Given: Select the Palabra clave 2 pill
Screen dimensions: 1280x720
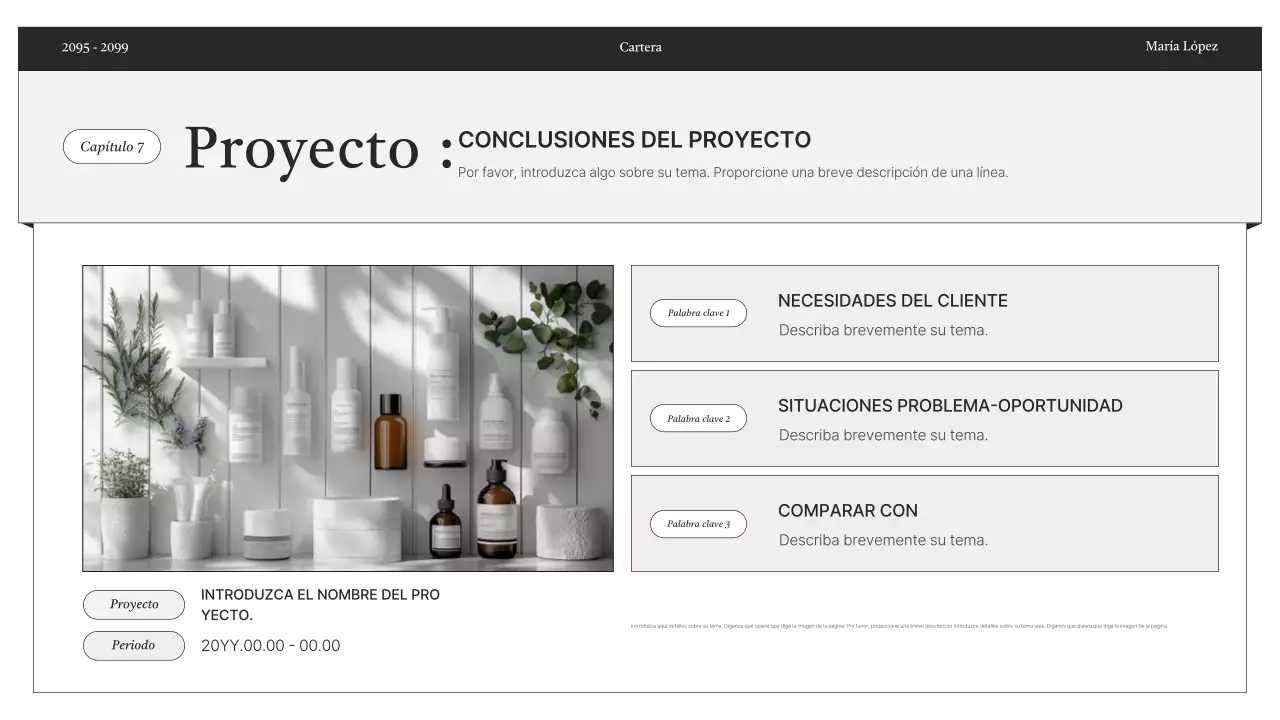Looking at the screenshot, I should (698, 418).
